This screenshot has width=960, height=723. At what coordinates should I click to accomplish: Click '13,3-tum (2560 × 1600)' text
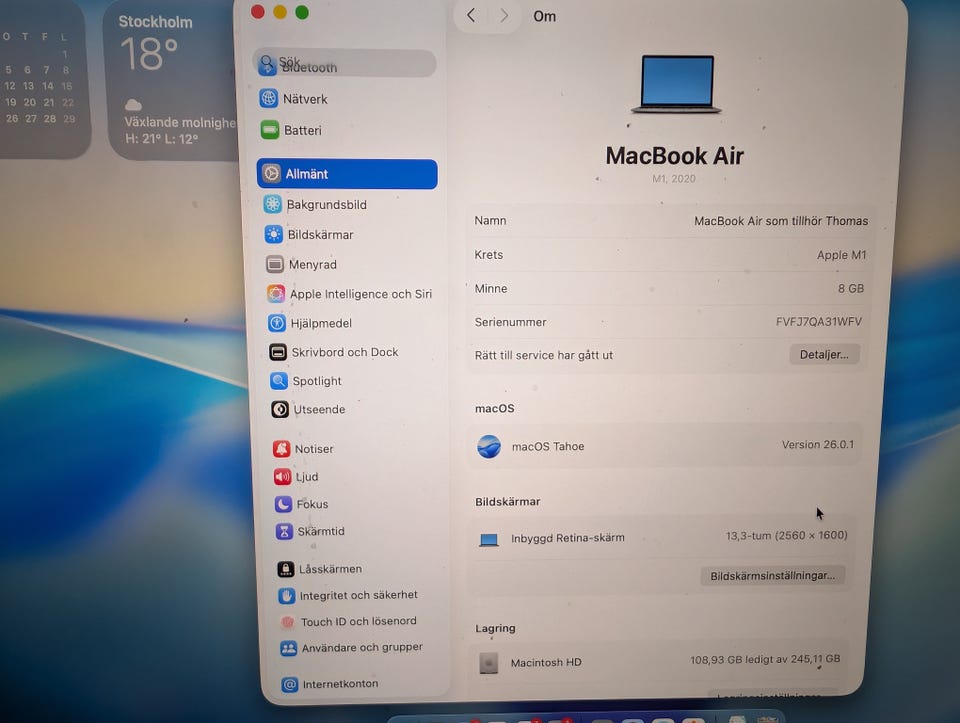(x=786, y=536)
